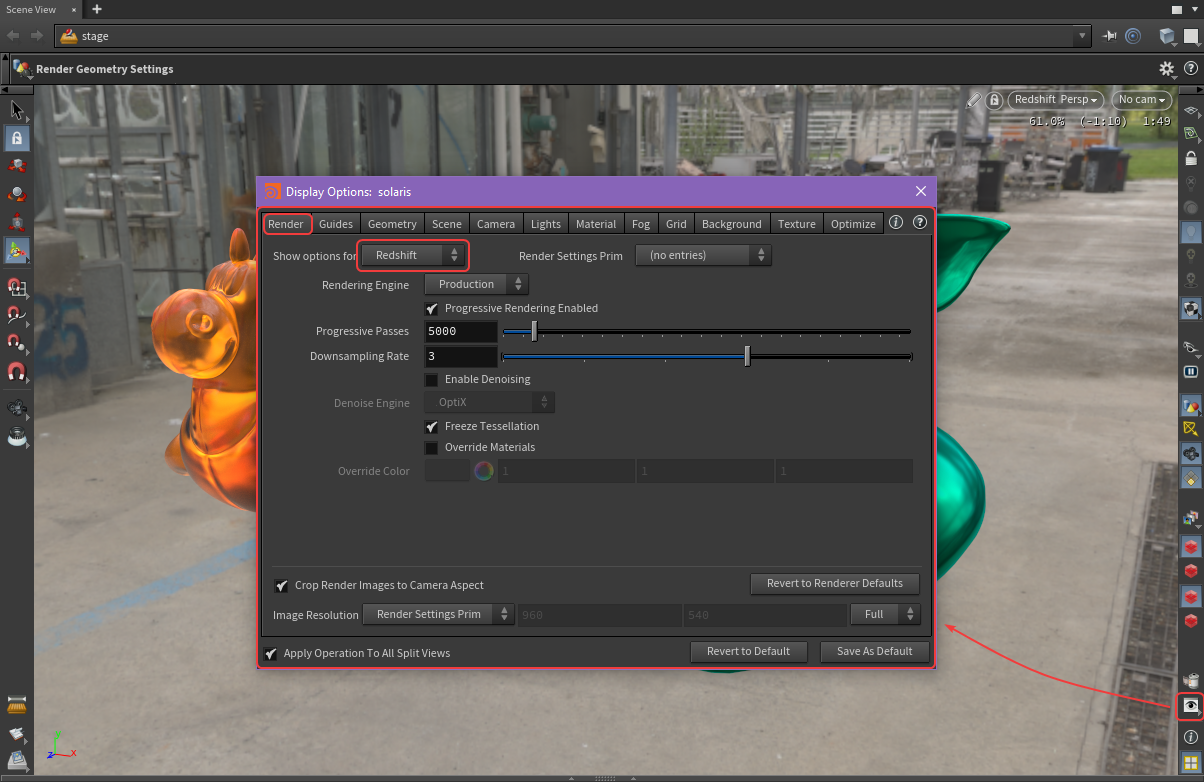
Task: Click the padlock icon beside Redshift Persp
Action: (994, 100)
